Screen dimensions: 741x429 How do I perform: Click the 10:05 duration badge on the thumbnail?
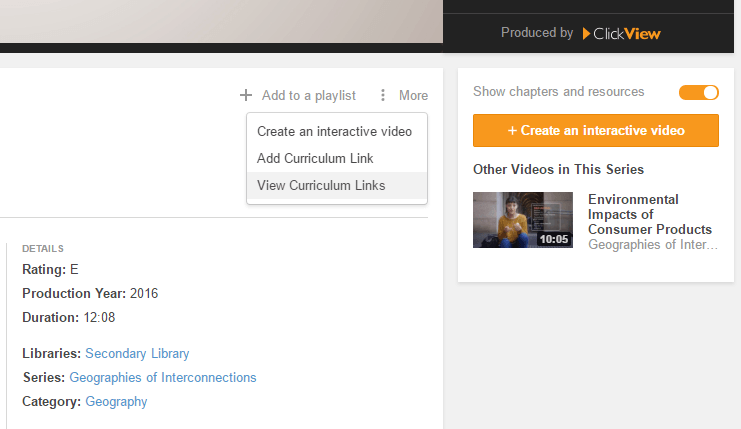(553, 239)
